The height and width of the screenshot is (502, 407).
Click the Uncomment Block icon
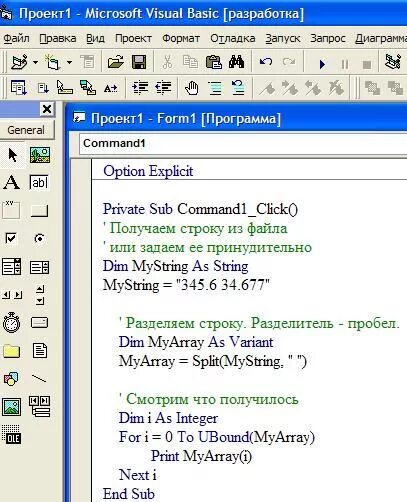[238, 88]
